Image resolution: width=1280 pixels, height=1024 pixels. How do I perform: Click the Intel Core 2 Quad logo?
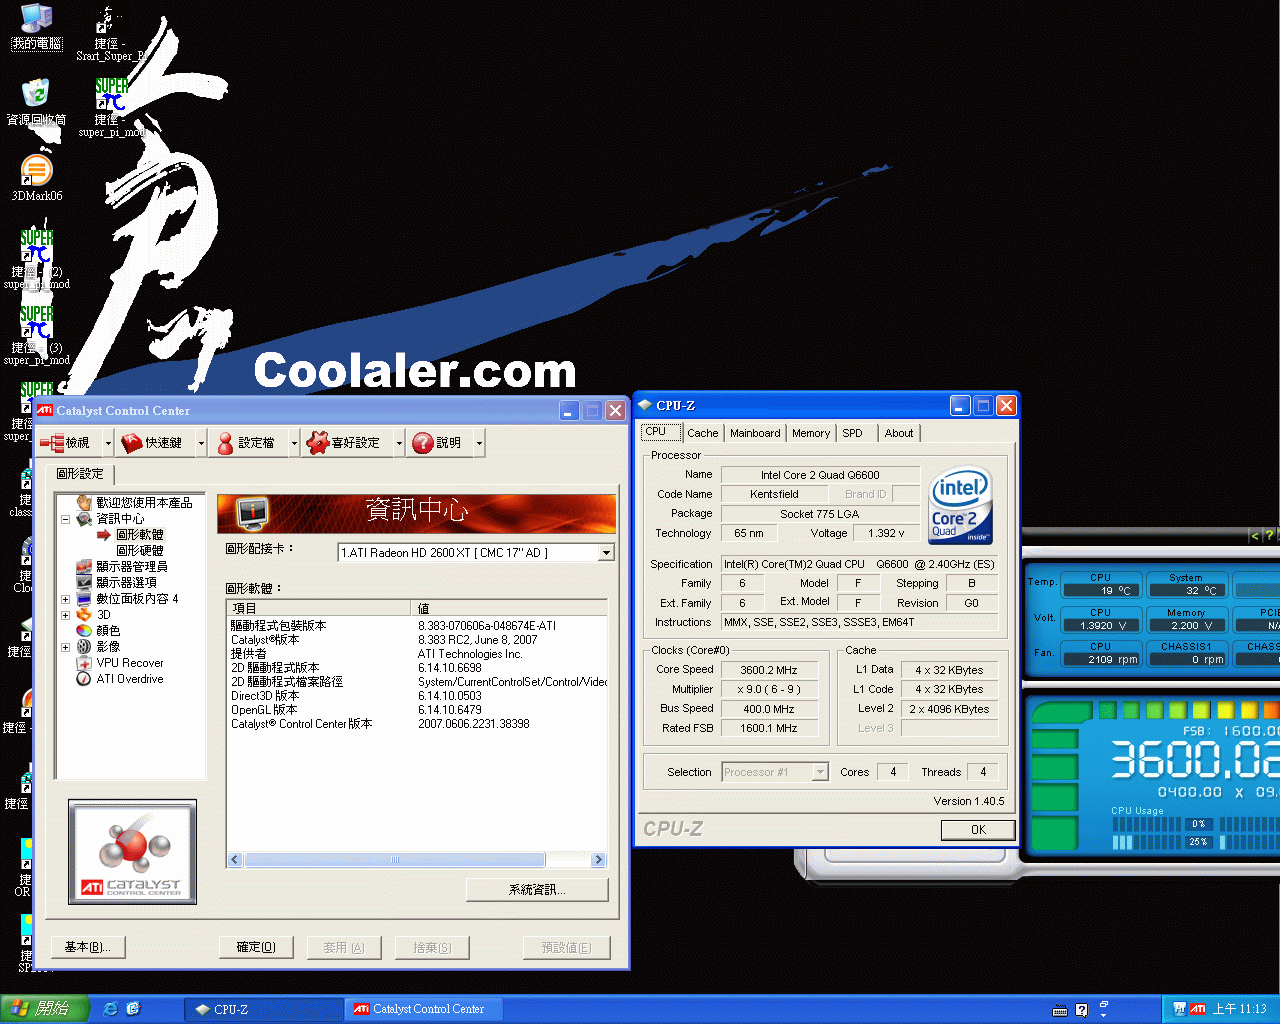(x=960, y=505)
